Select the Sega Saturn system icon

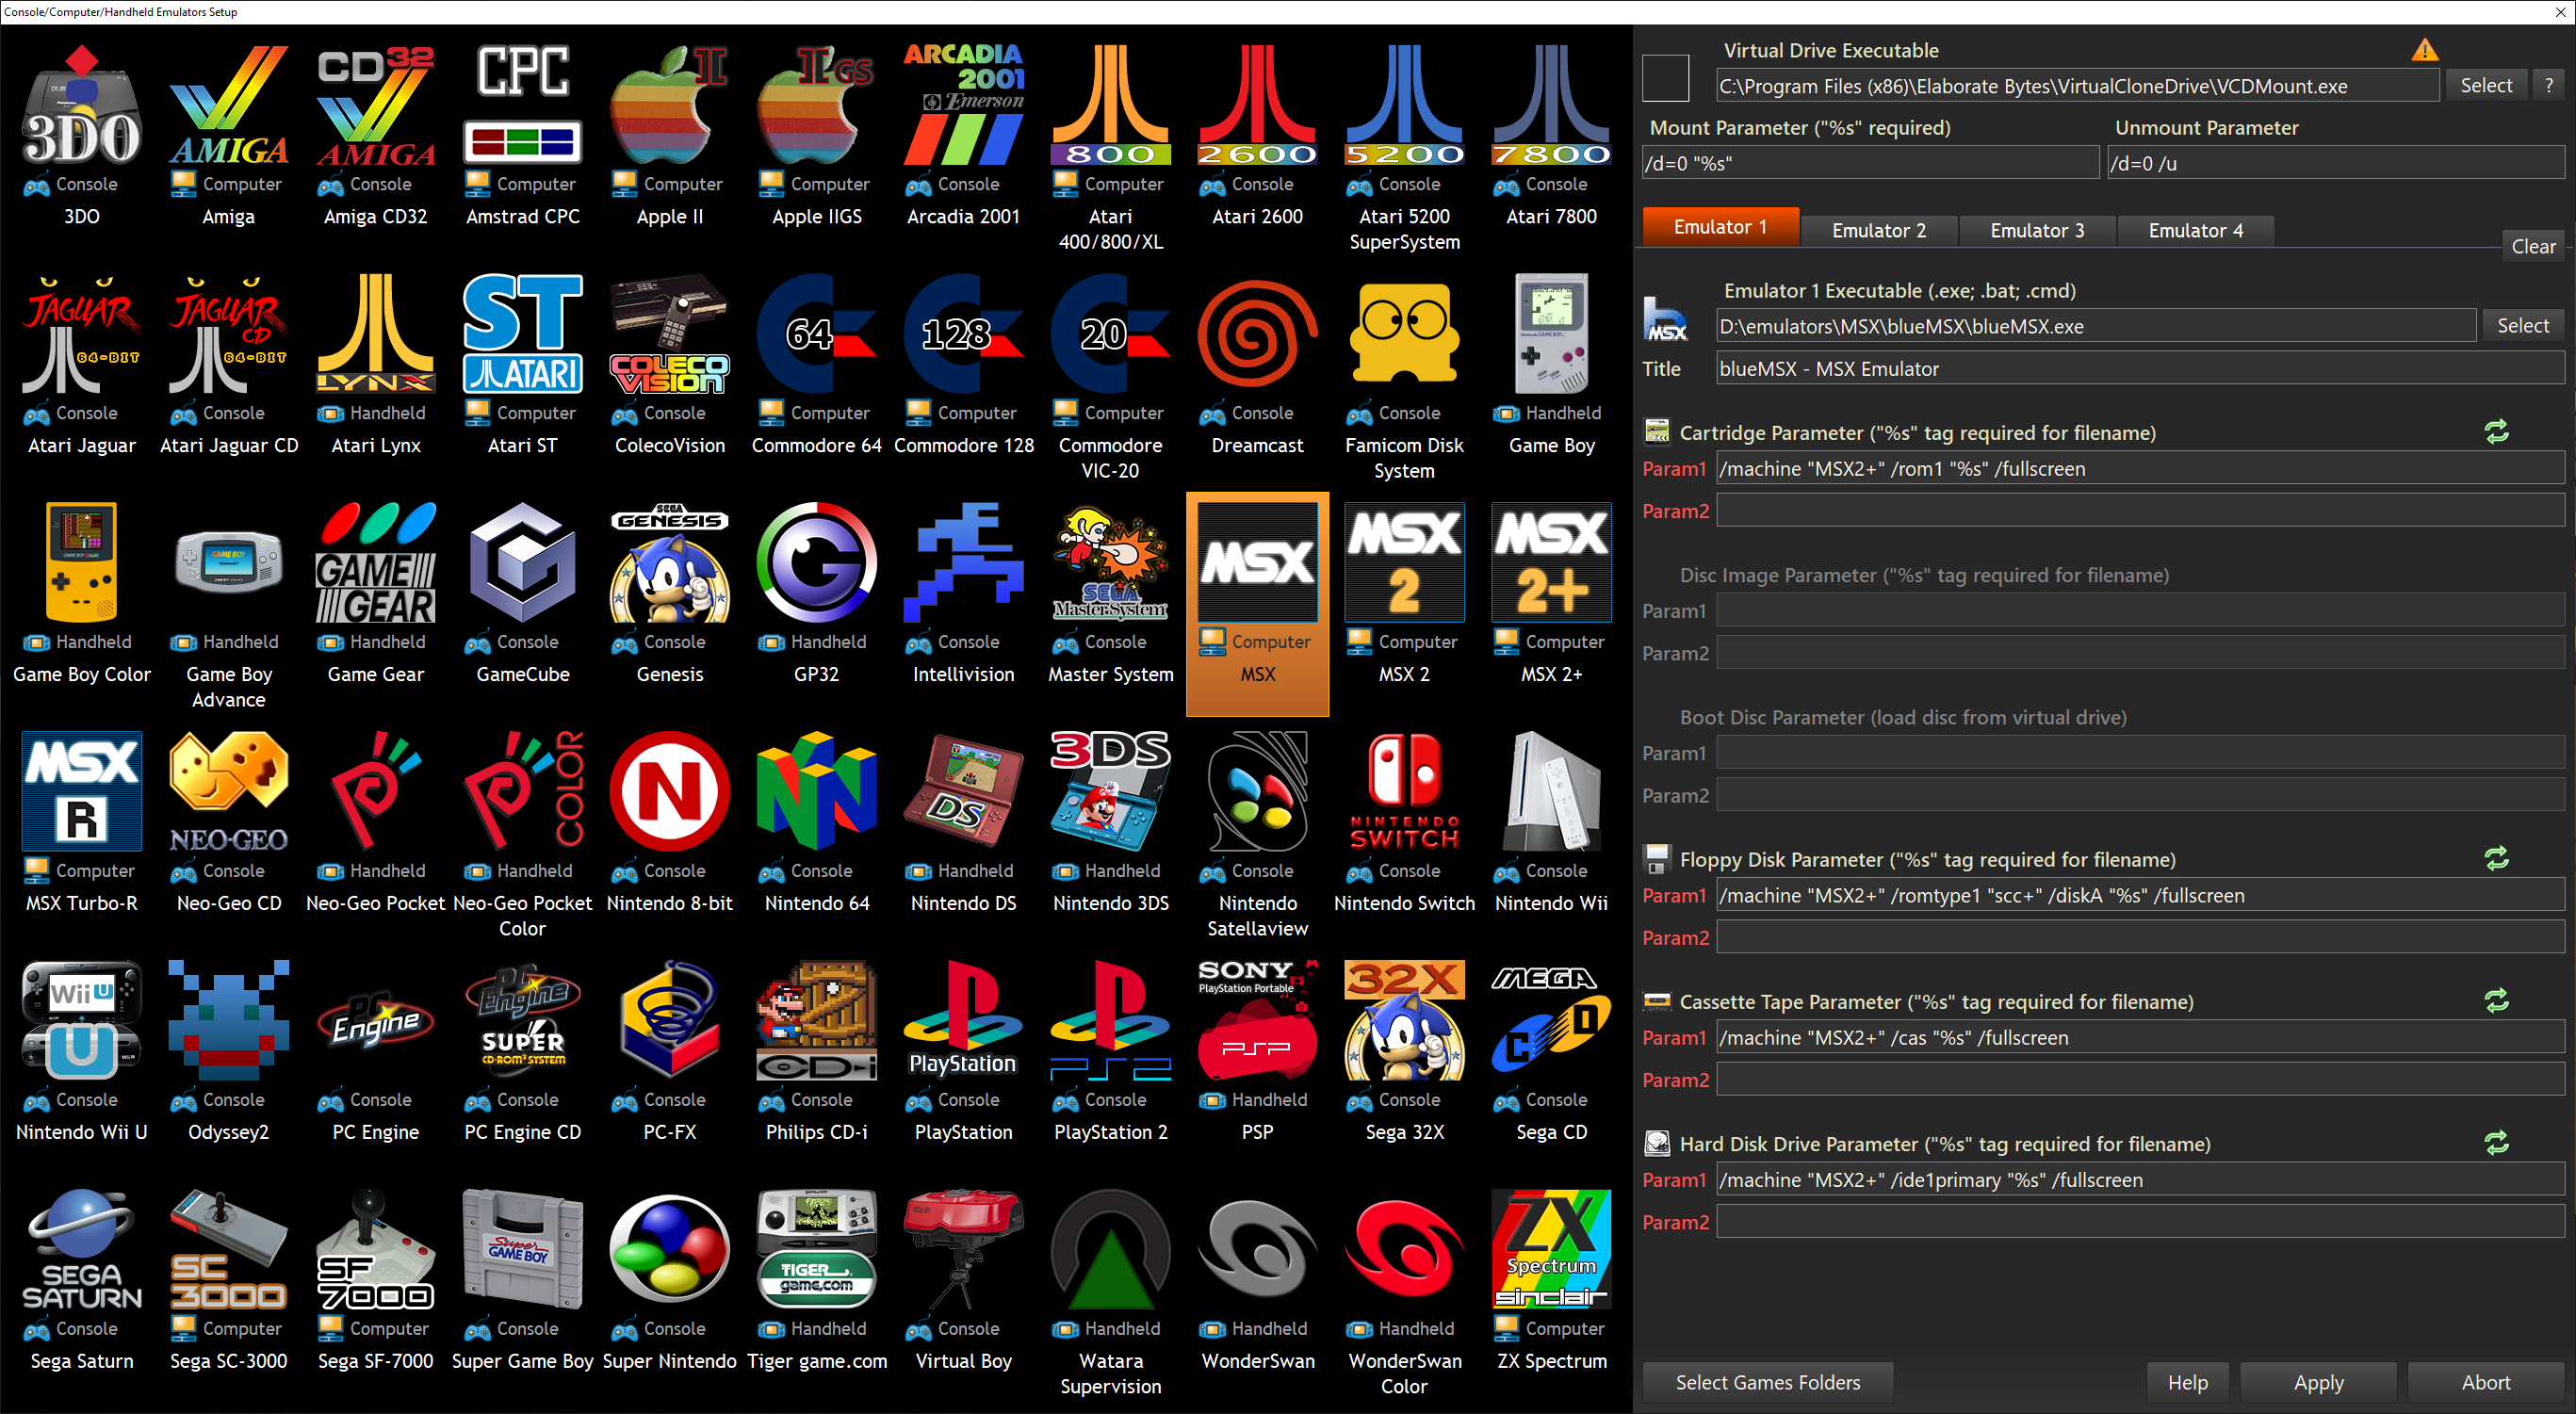(82, 1250)
